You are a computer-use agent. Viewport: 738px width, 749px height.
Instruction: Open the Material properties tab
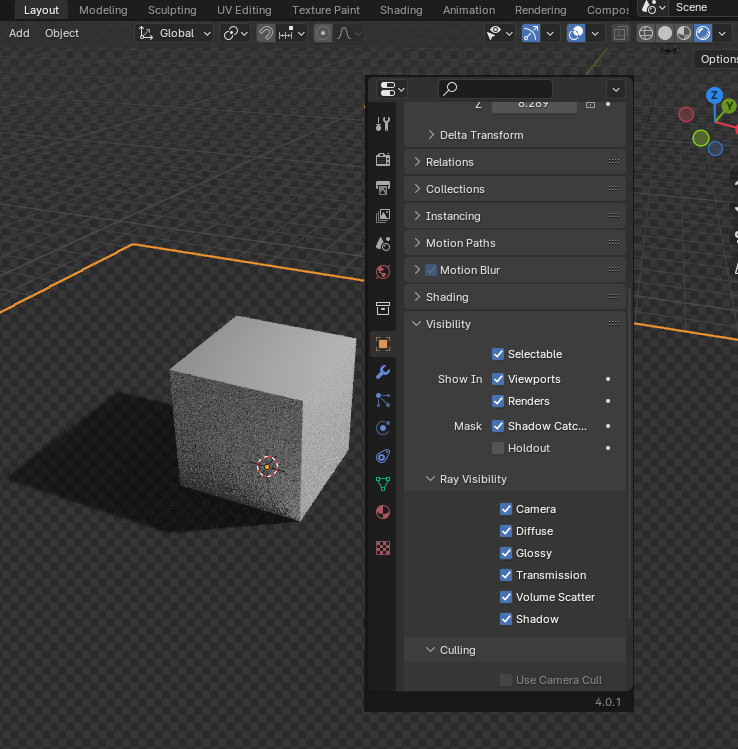pyautogui.click(x=383, y=512)
